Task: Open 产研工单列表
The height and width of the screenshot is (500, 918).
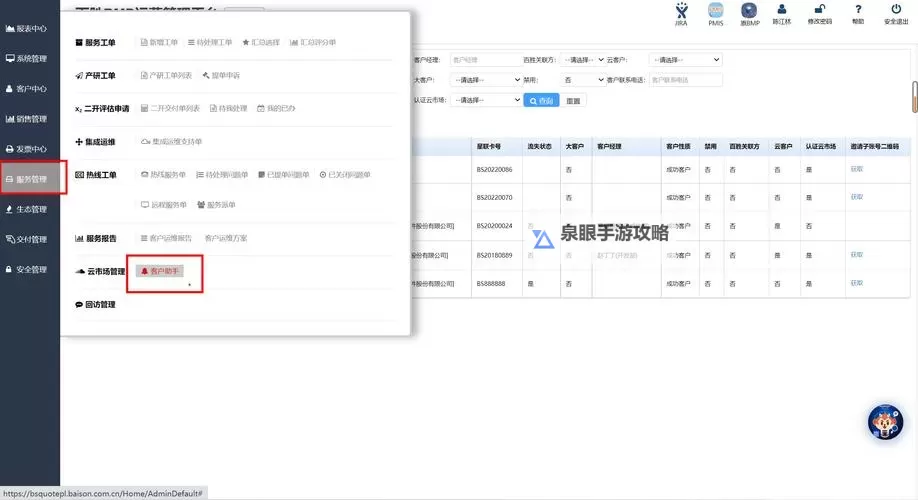Action: 166,76
